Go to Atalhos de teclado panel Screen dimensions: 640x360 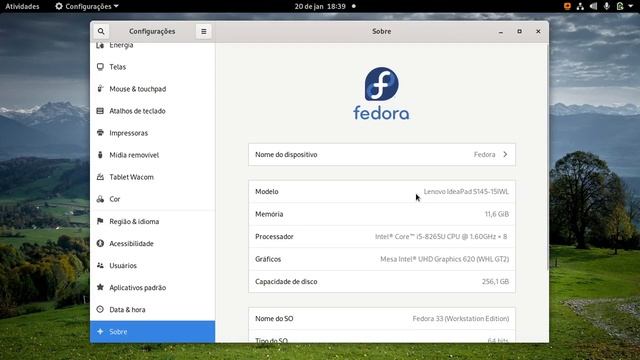click(x=152, y=111)
